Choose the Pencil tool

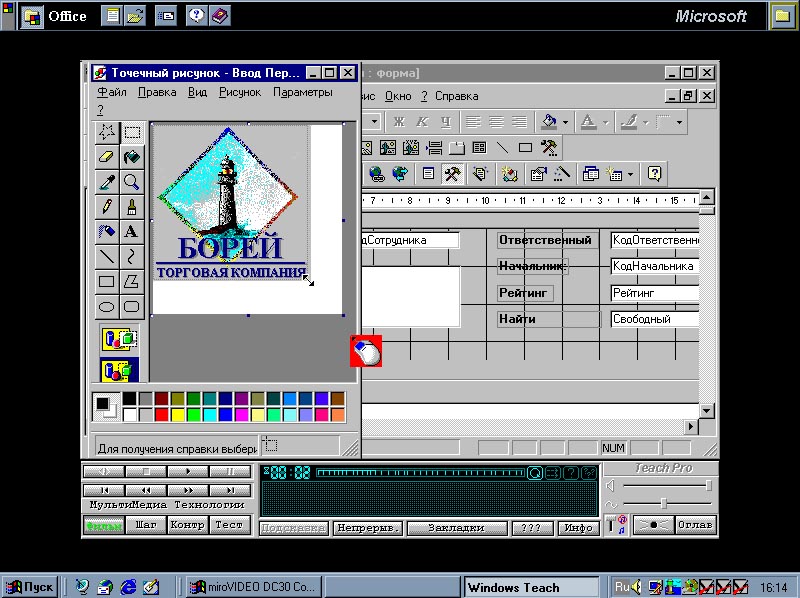107,207
